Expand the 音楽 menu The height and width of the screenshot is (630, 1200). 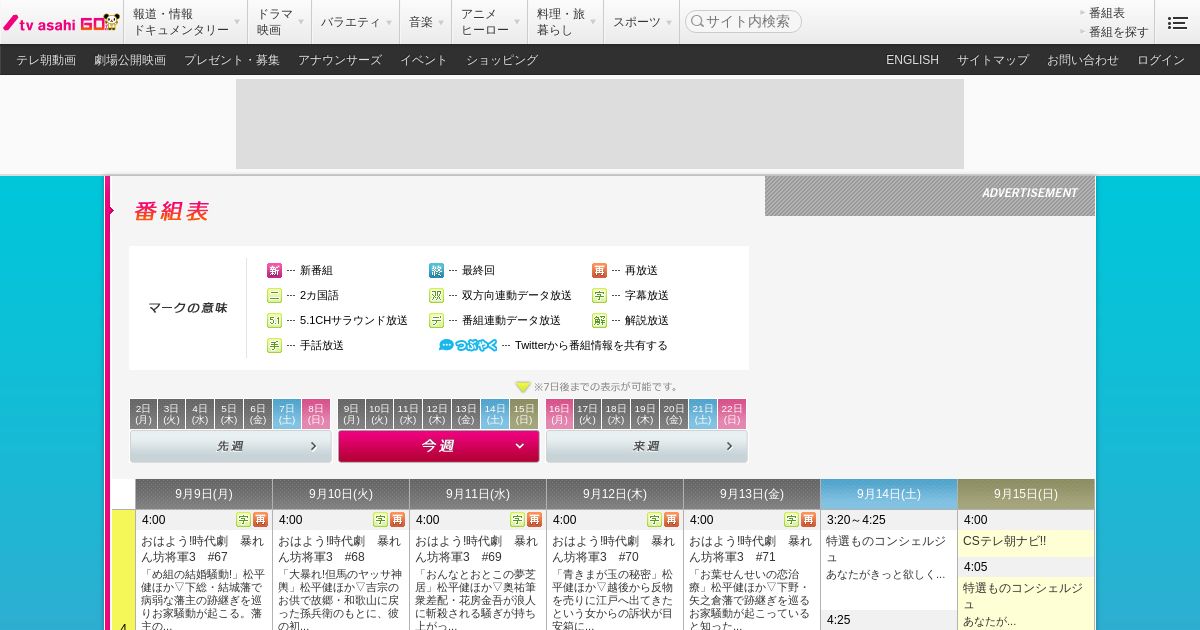point(426,22)
